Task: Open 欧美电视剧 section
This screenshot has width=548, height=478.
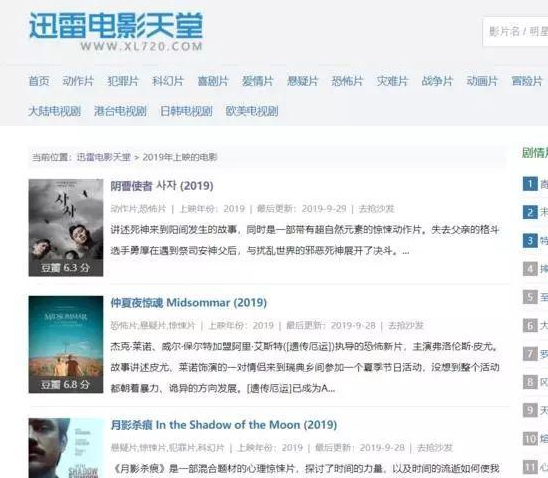Action: [x=252, y=111]
